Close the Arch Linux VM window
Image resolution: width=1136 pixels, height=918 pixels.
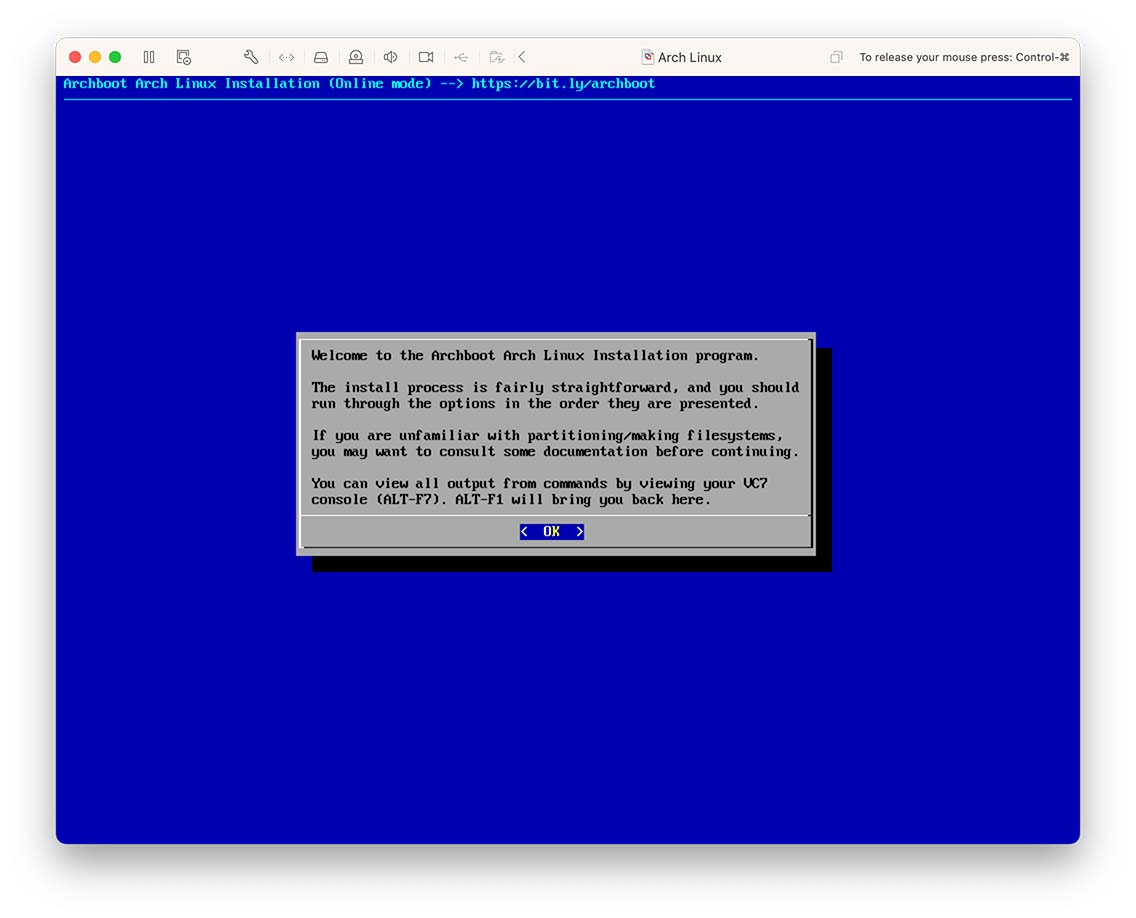pyautogui.click(x=75, y=57)
